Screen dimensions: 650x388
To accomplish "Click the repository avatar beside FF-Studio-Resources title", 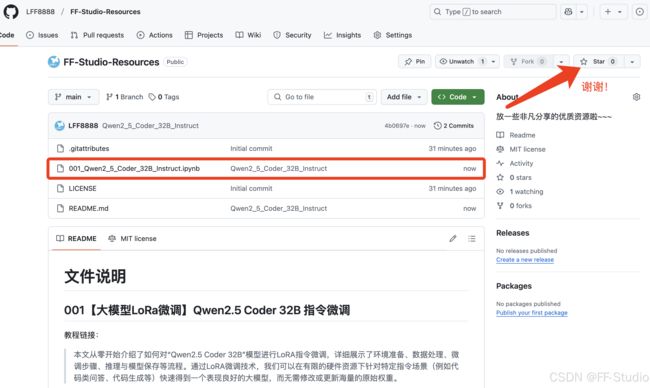I will (54, 62).
